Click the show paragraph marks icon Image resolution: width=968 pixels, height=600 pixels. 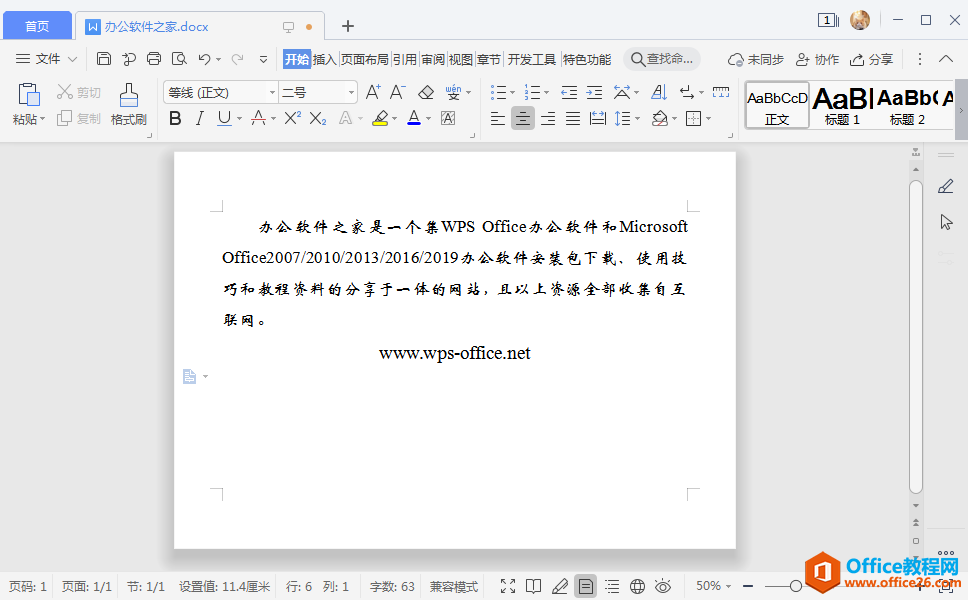click(686, 93)
